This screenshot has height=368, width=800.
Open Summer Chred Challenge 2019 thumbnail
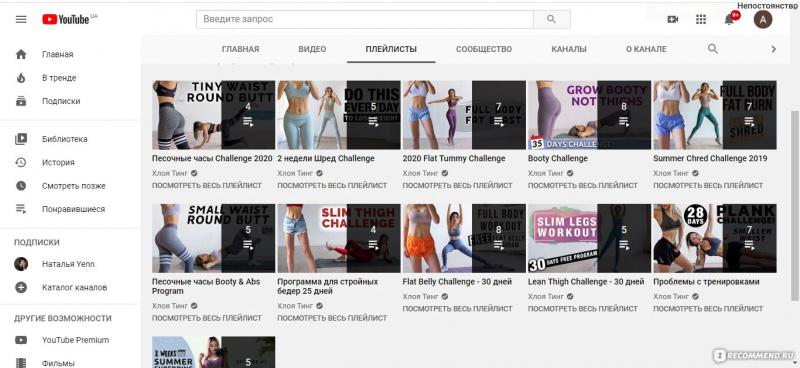pos(715,115)
